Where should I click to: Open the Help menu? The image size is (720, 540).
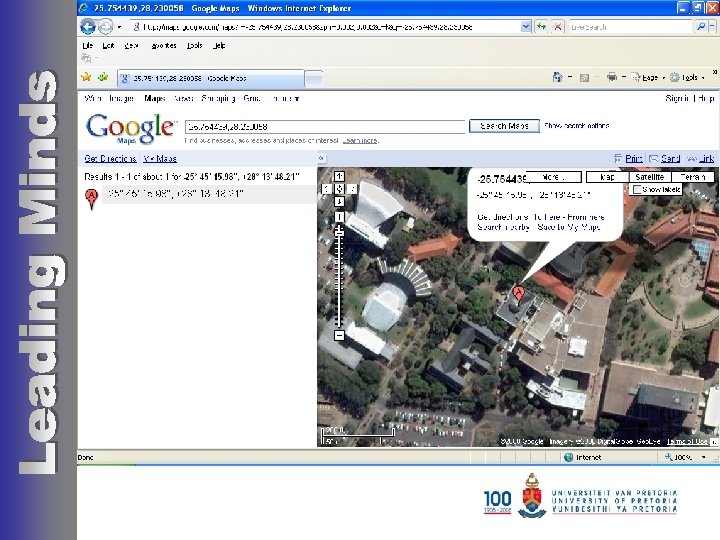(x=219, y=45)
